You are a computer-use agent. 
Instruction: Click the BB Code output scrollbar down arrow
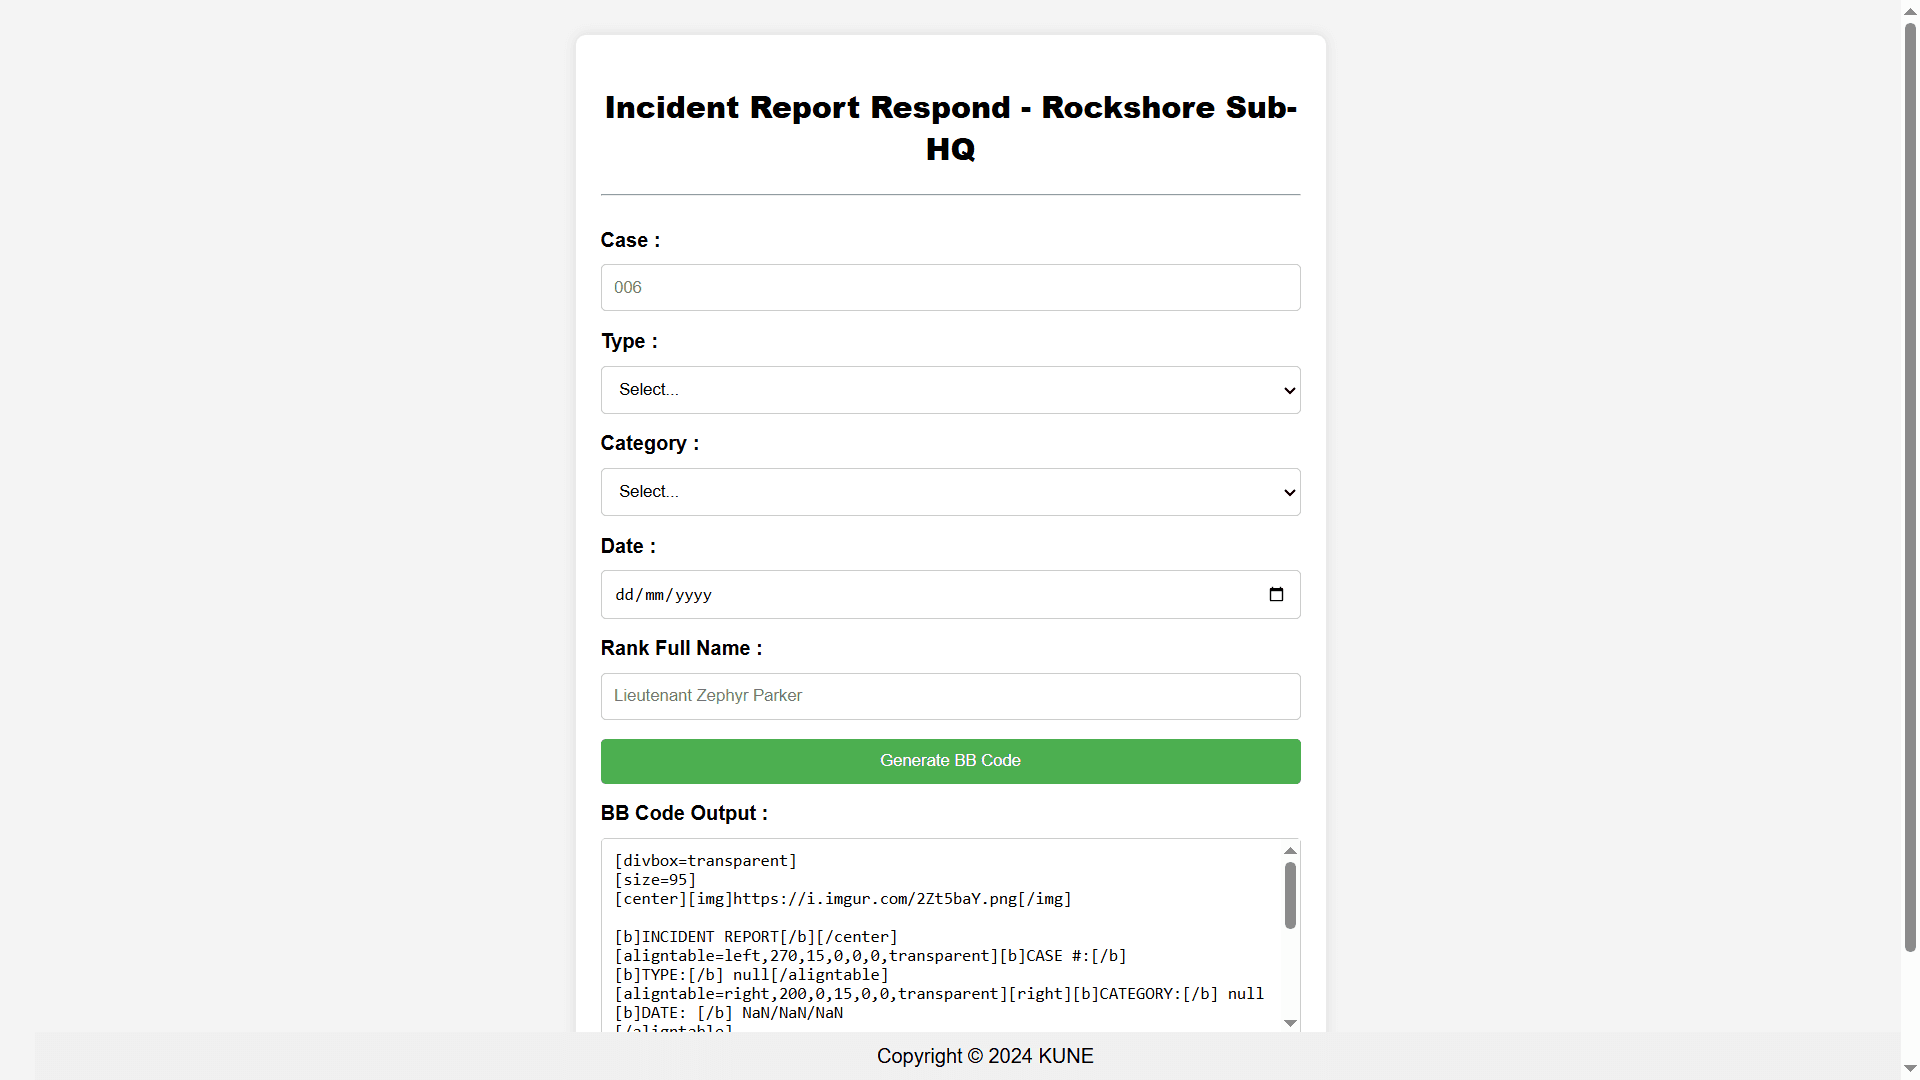click(x=1290, y=1023)
